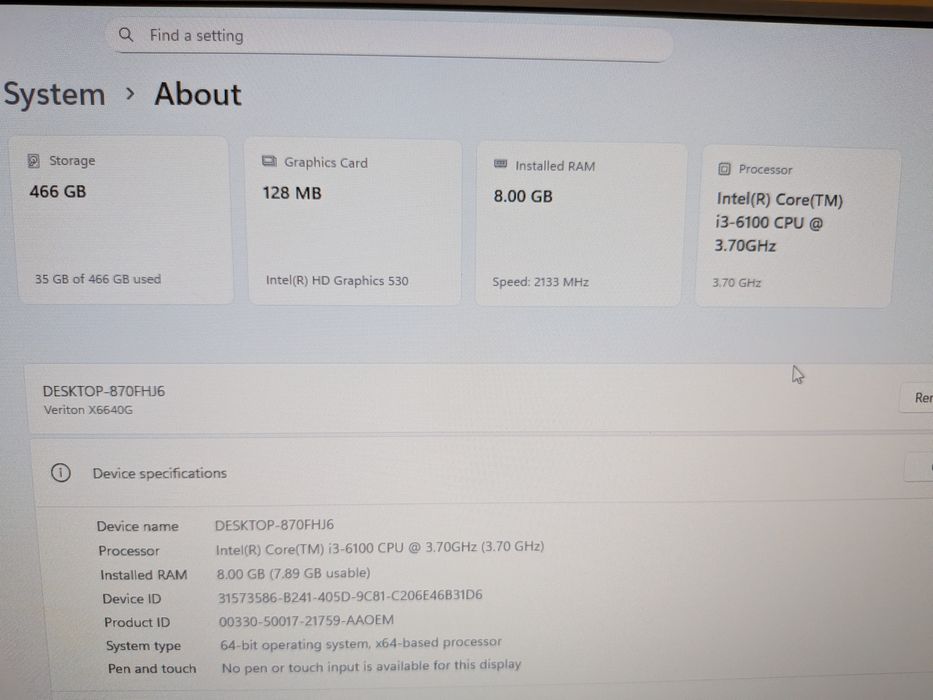Select Product ID 00330-50017-21759-AAOEM

coord(306,621)
